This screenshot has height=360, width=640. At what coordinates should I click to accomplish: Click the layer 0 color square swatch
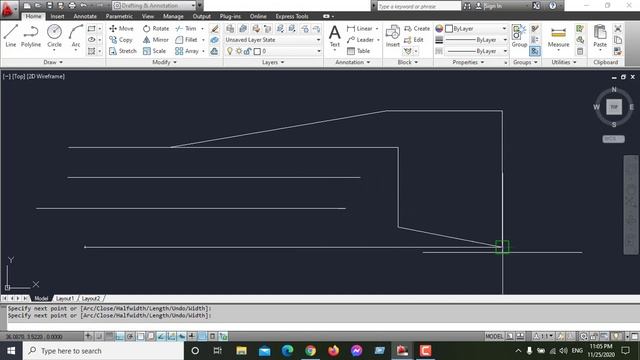coord(257,51)
